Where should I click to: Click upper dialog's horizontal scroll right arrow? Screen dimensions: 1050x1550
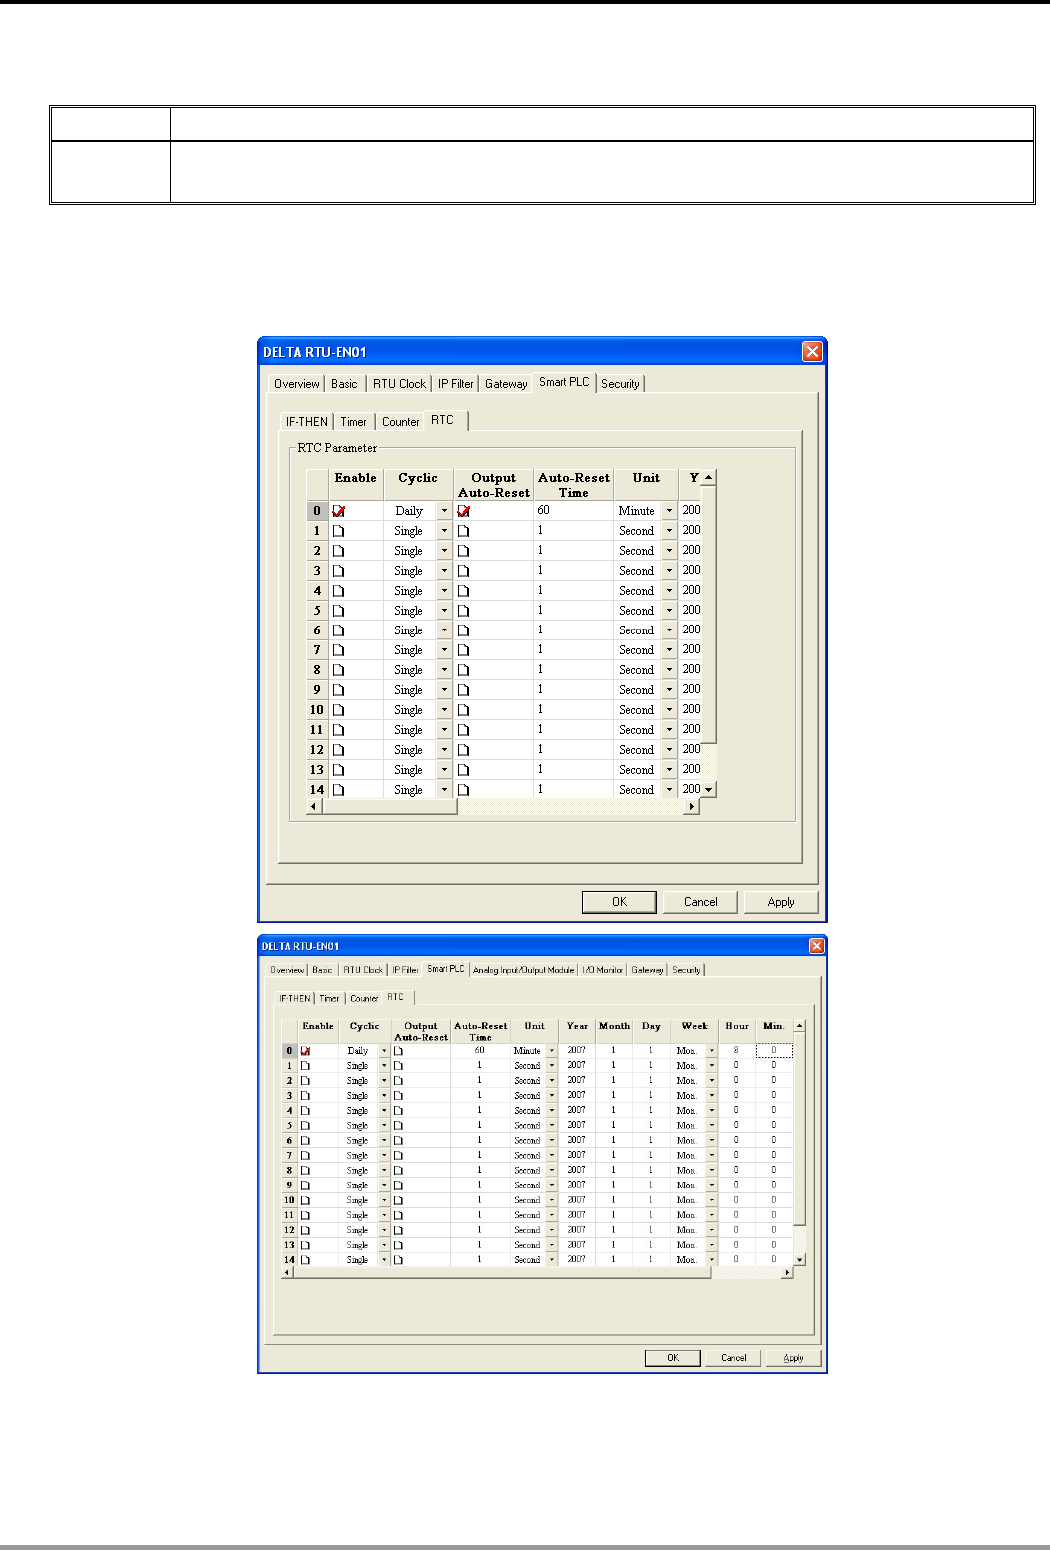[691, 806]
